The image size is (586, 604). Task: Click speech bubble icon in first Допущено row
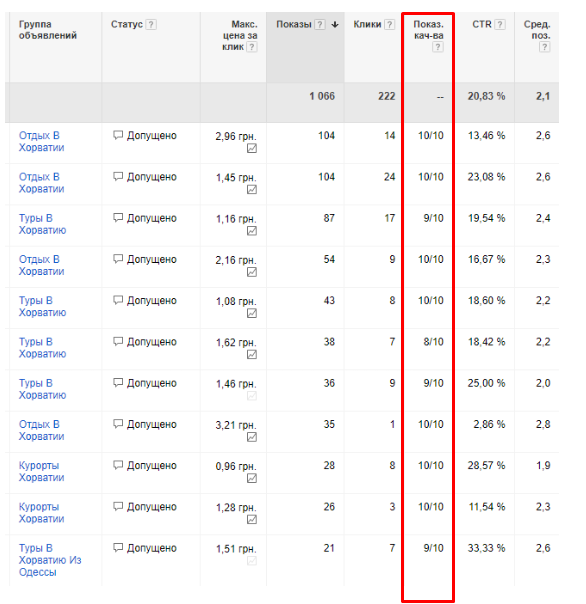click(118, 136)
